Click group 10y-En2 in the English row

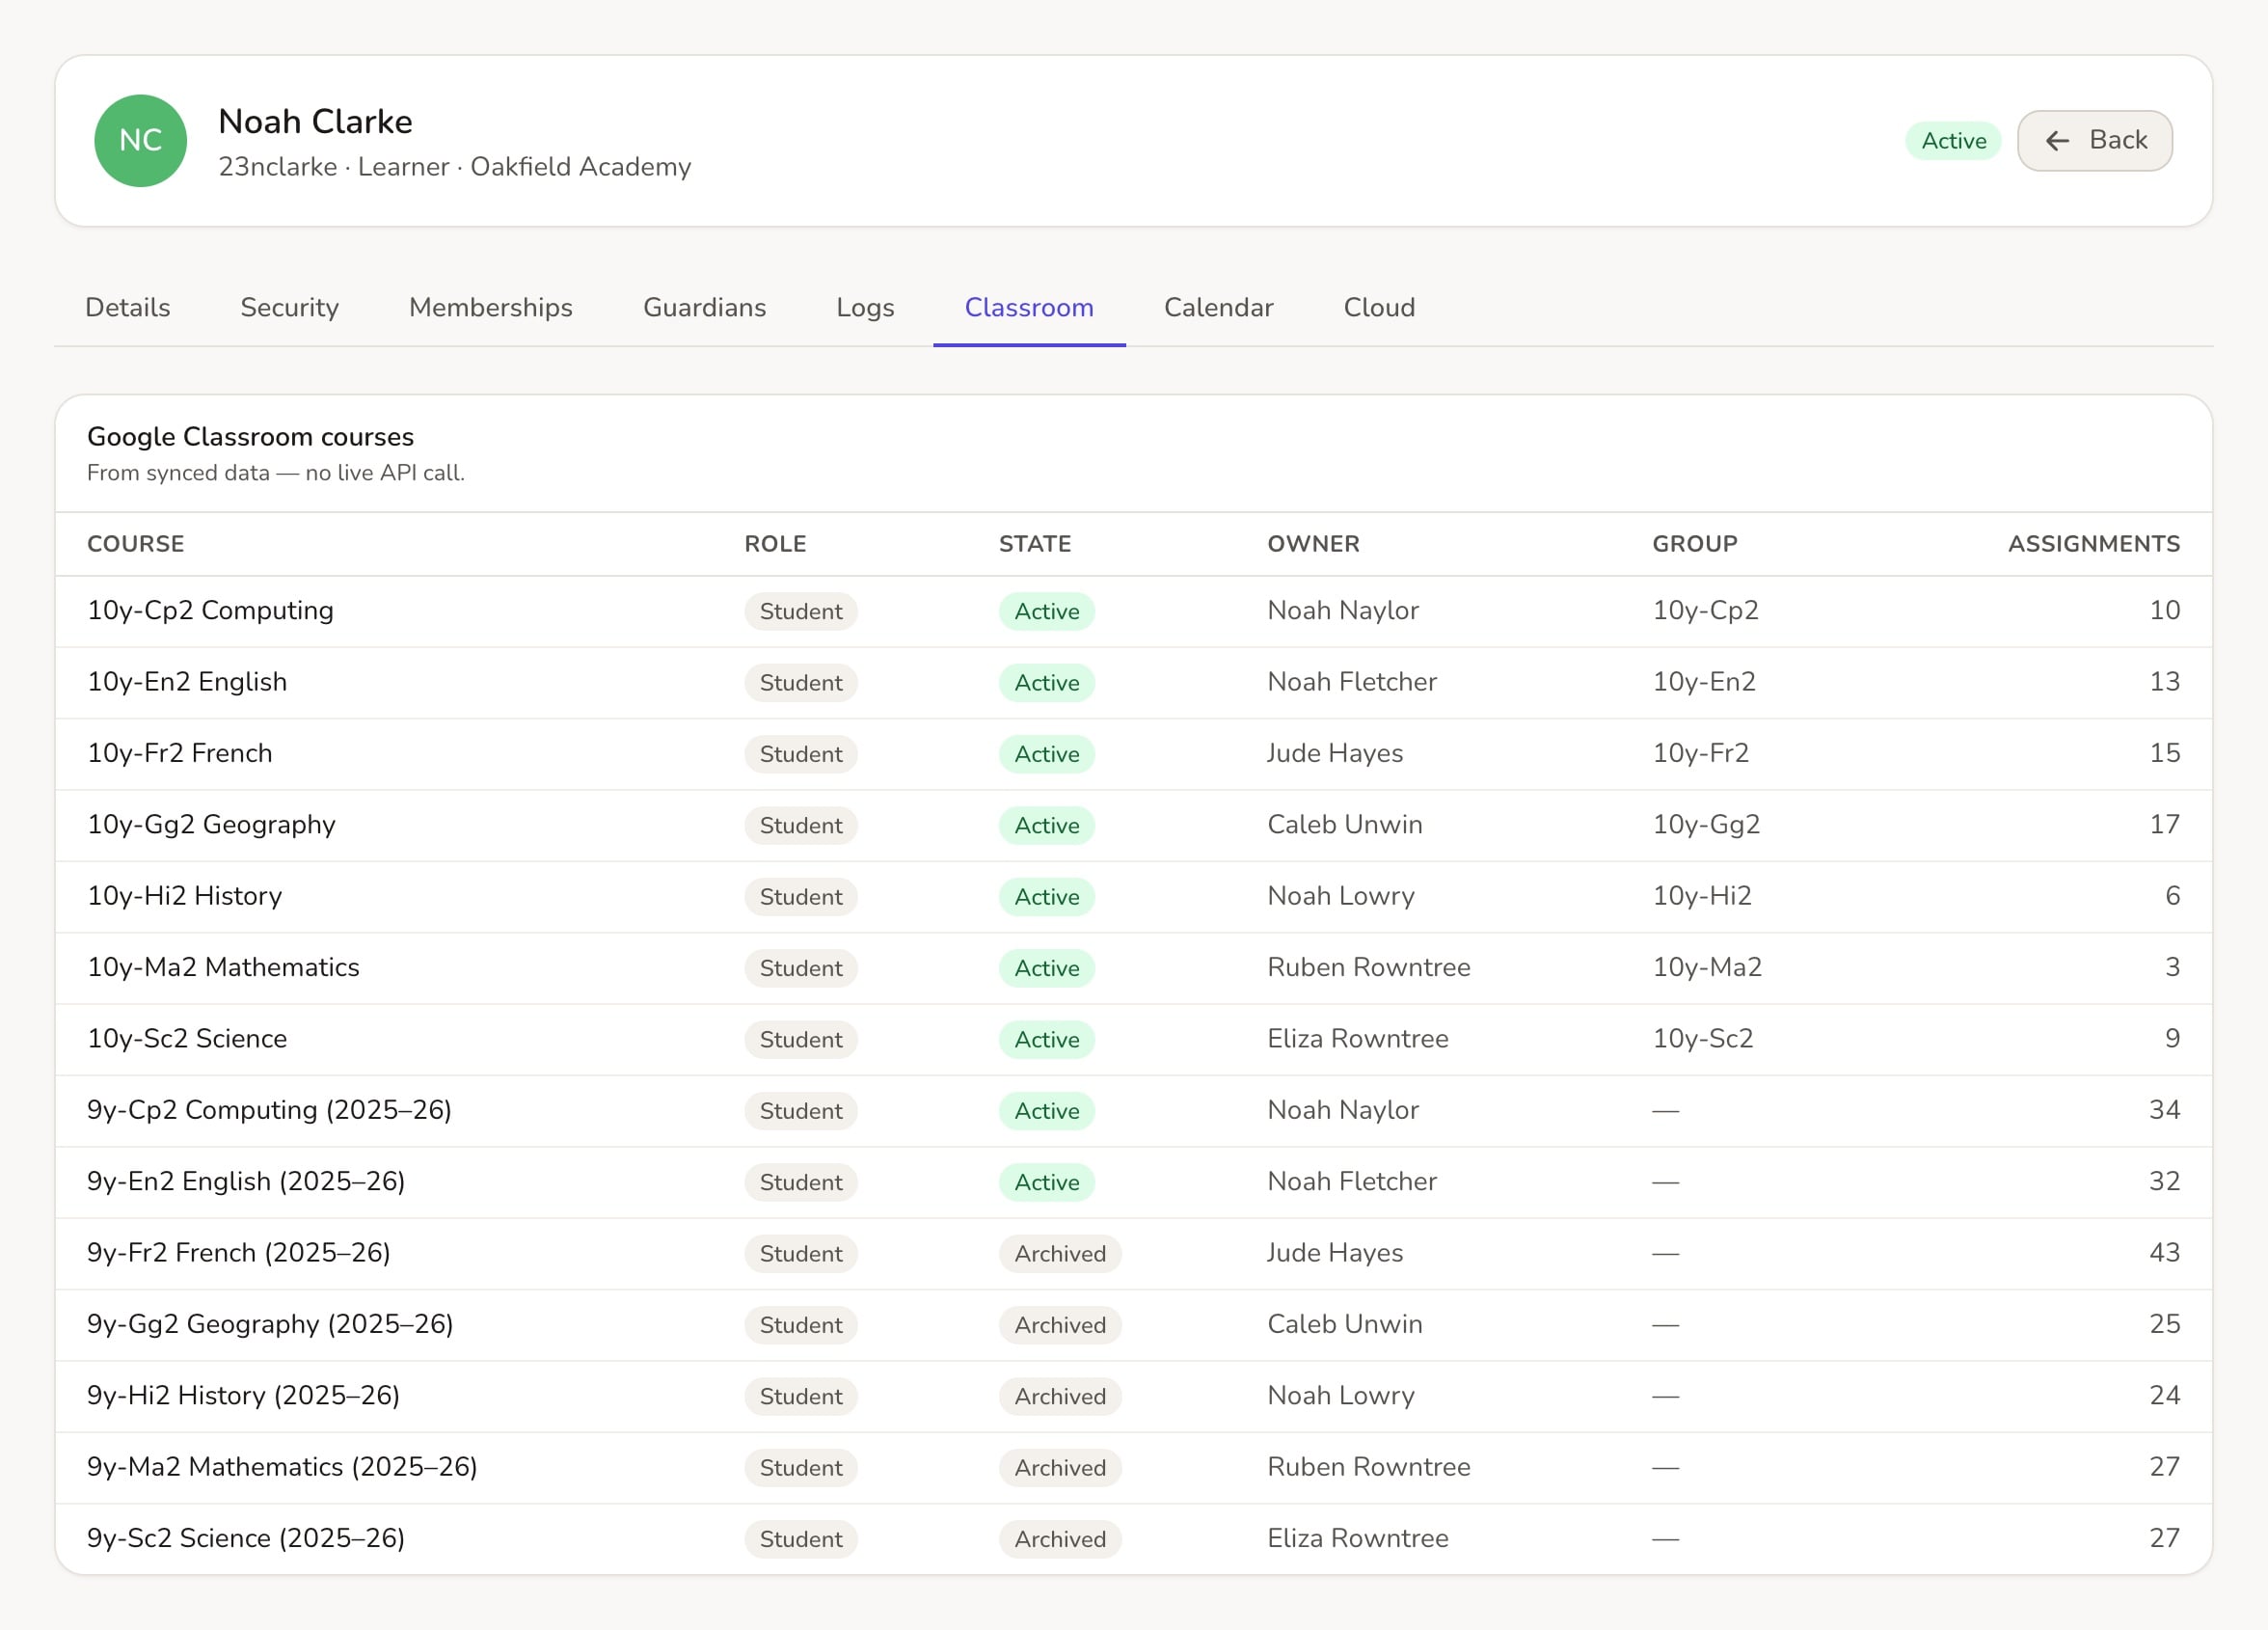click(1704, 682)
